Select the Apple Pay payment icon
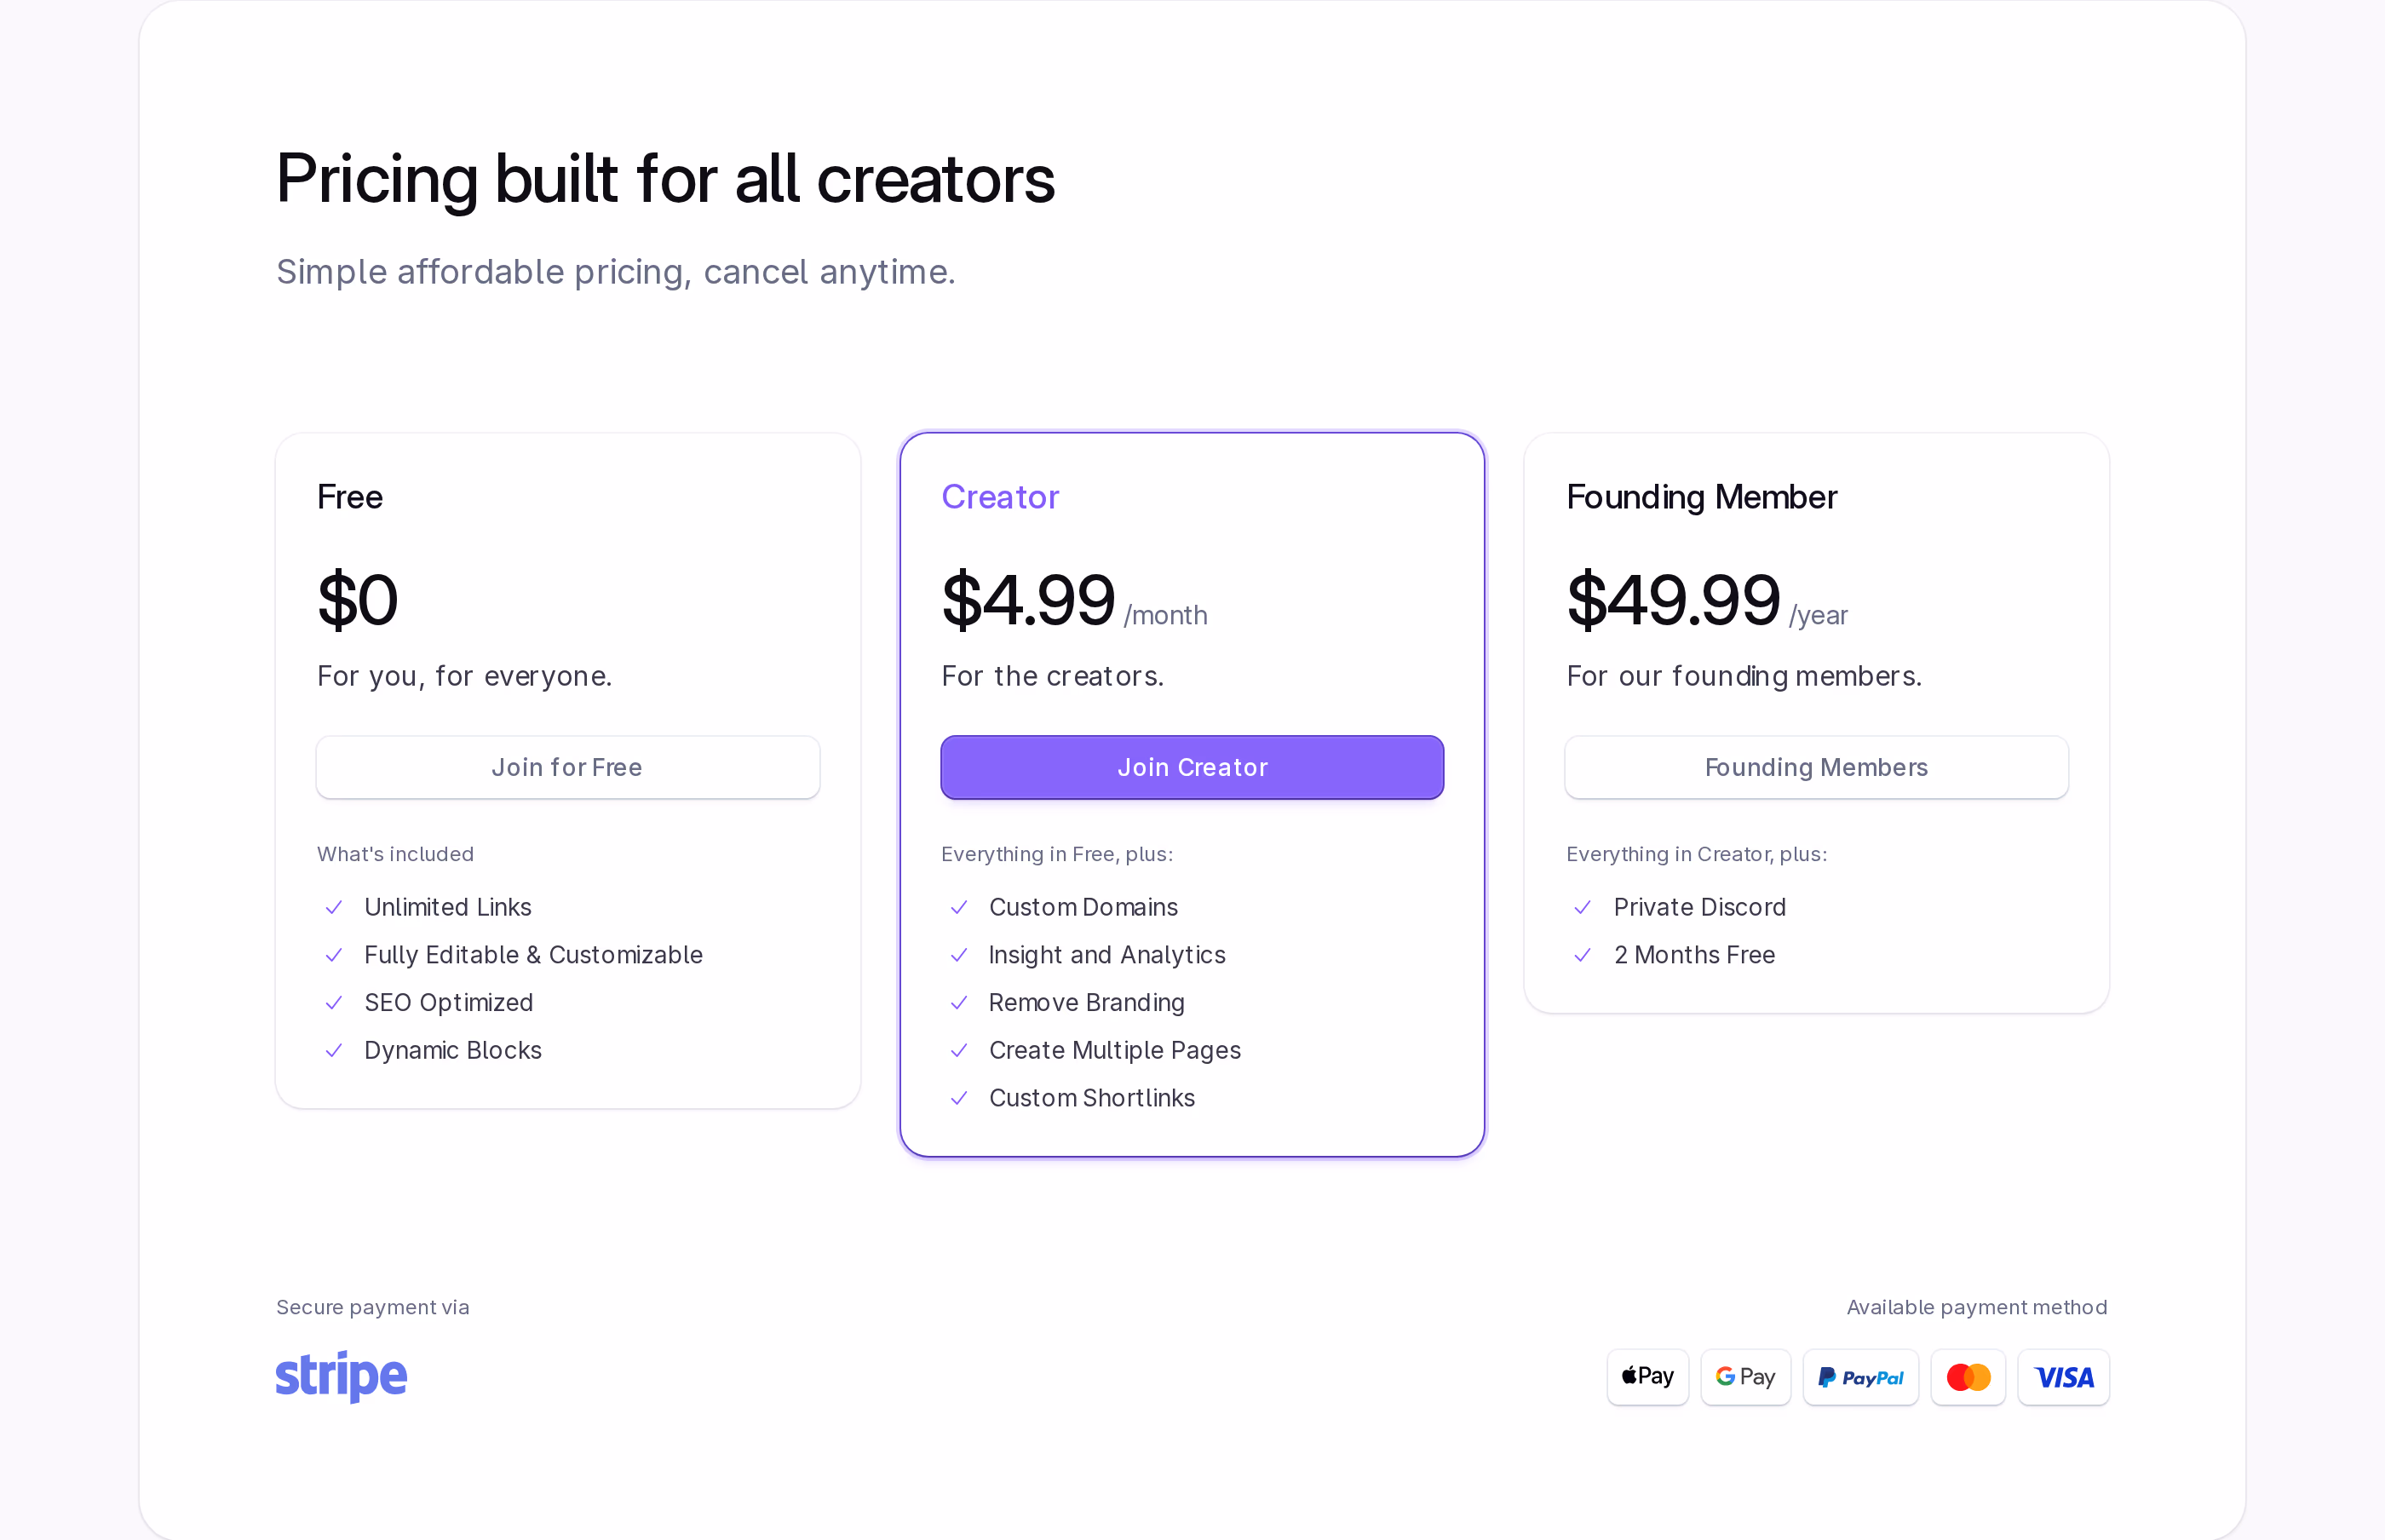Viewport: 2385px width, 1540px height. click(1647, 1377)
